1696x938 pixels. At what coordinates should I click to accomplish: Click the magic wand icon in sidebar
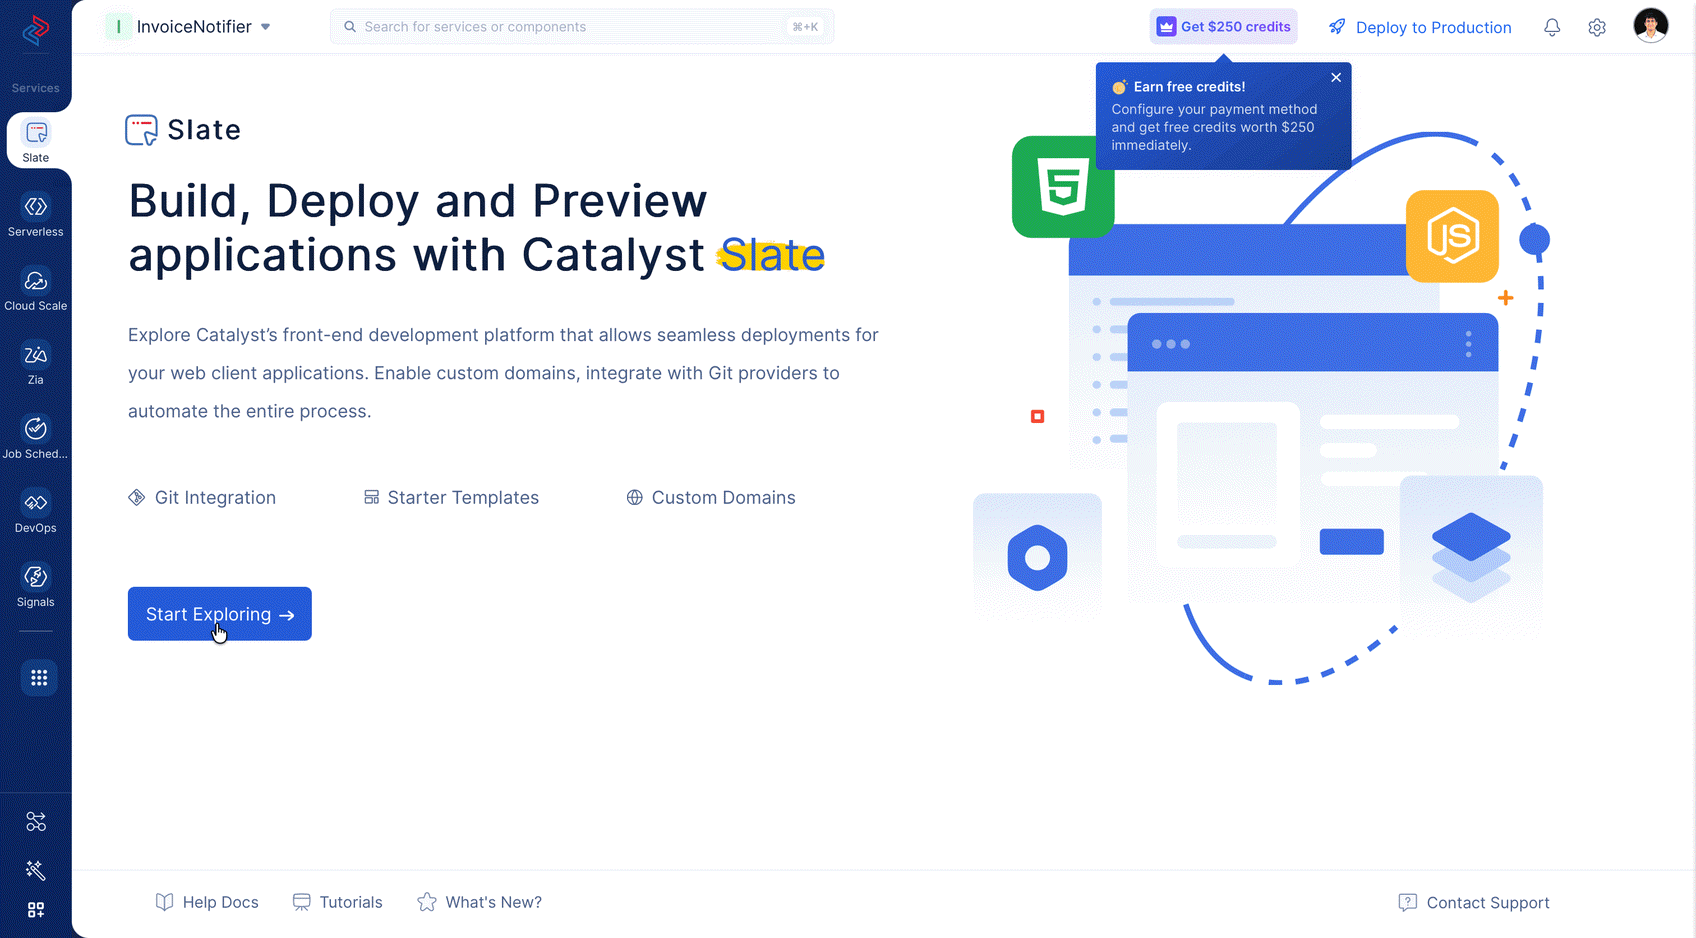click(x=36, y=870)
